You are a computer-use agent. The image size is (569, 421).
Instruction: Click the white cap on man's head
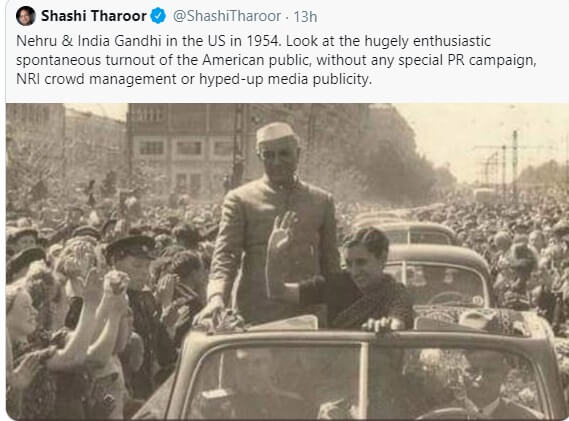(277, 132)
